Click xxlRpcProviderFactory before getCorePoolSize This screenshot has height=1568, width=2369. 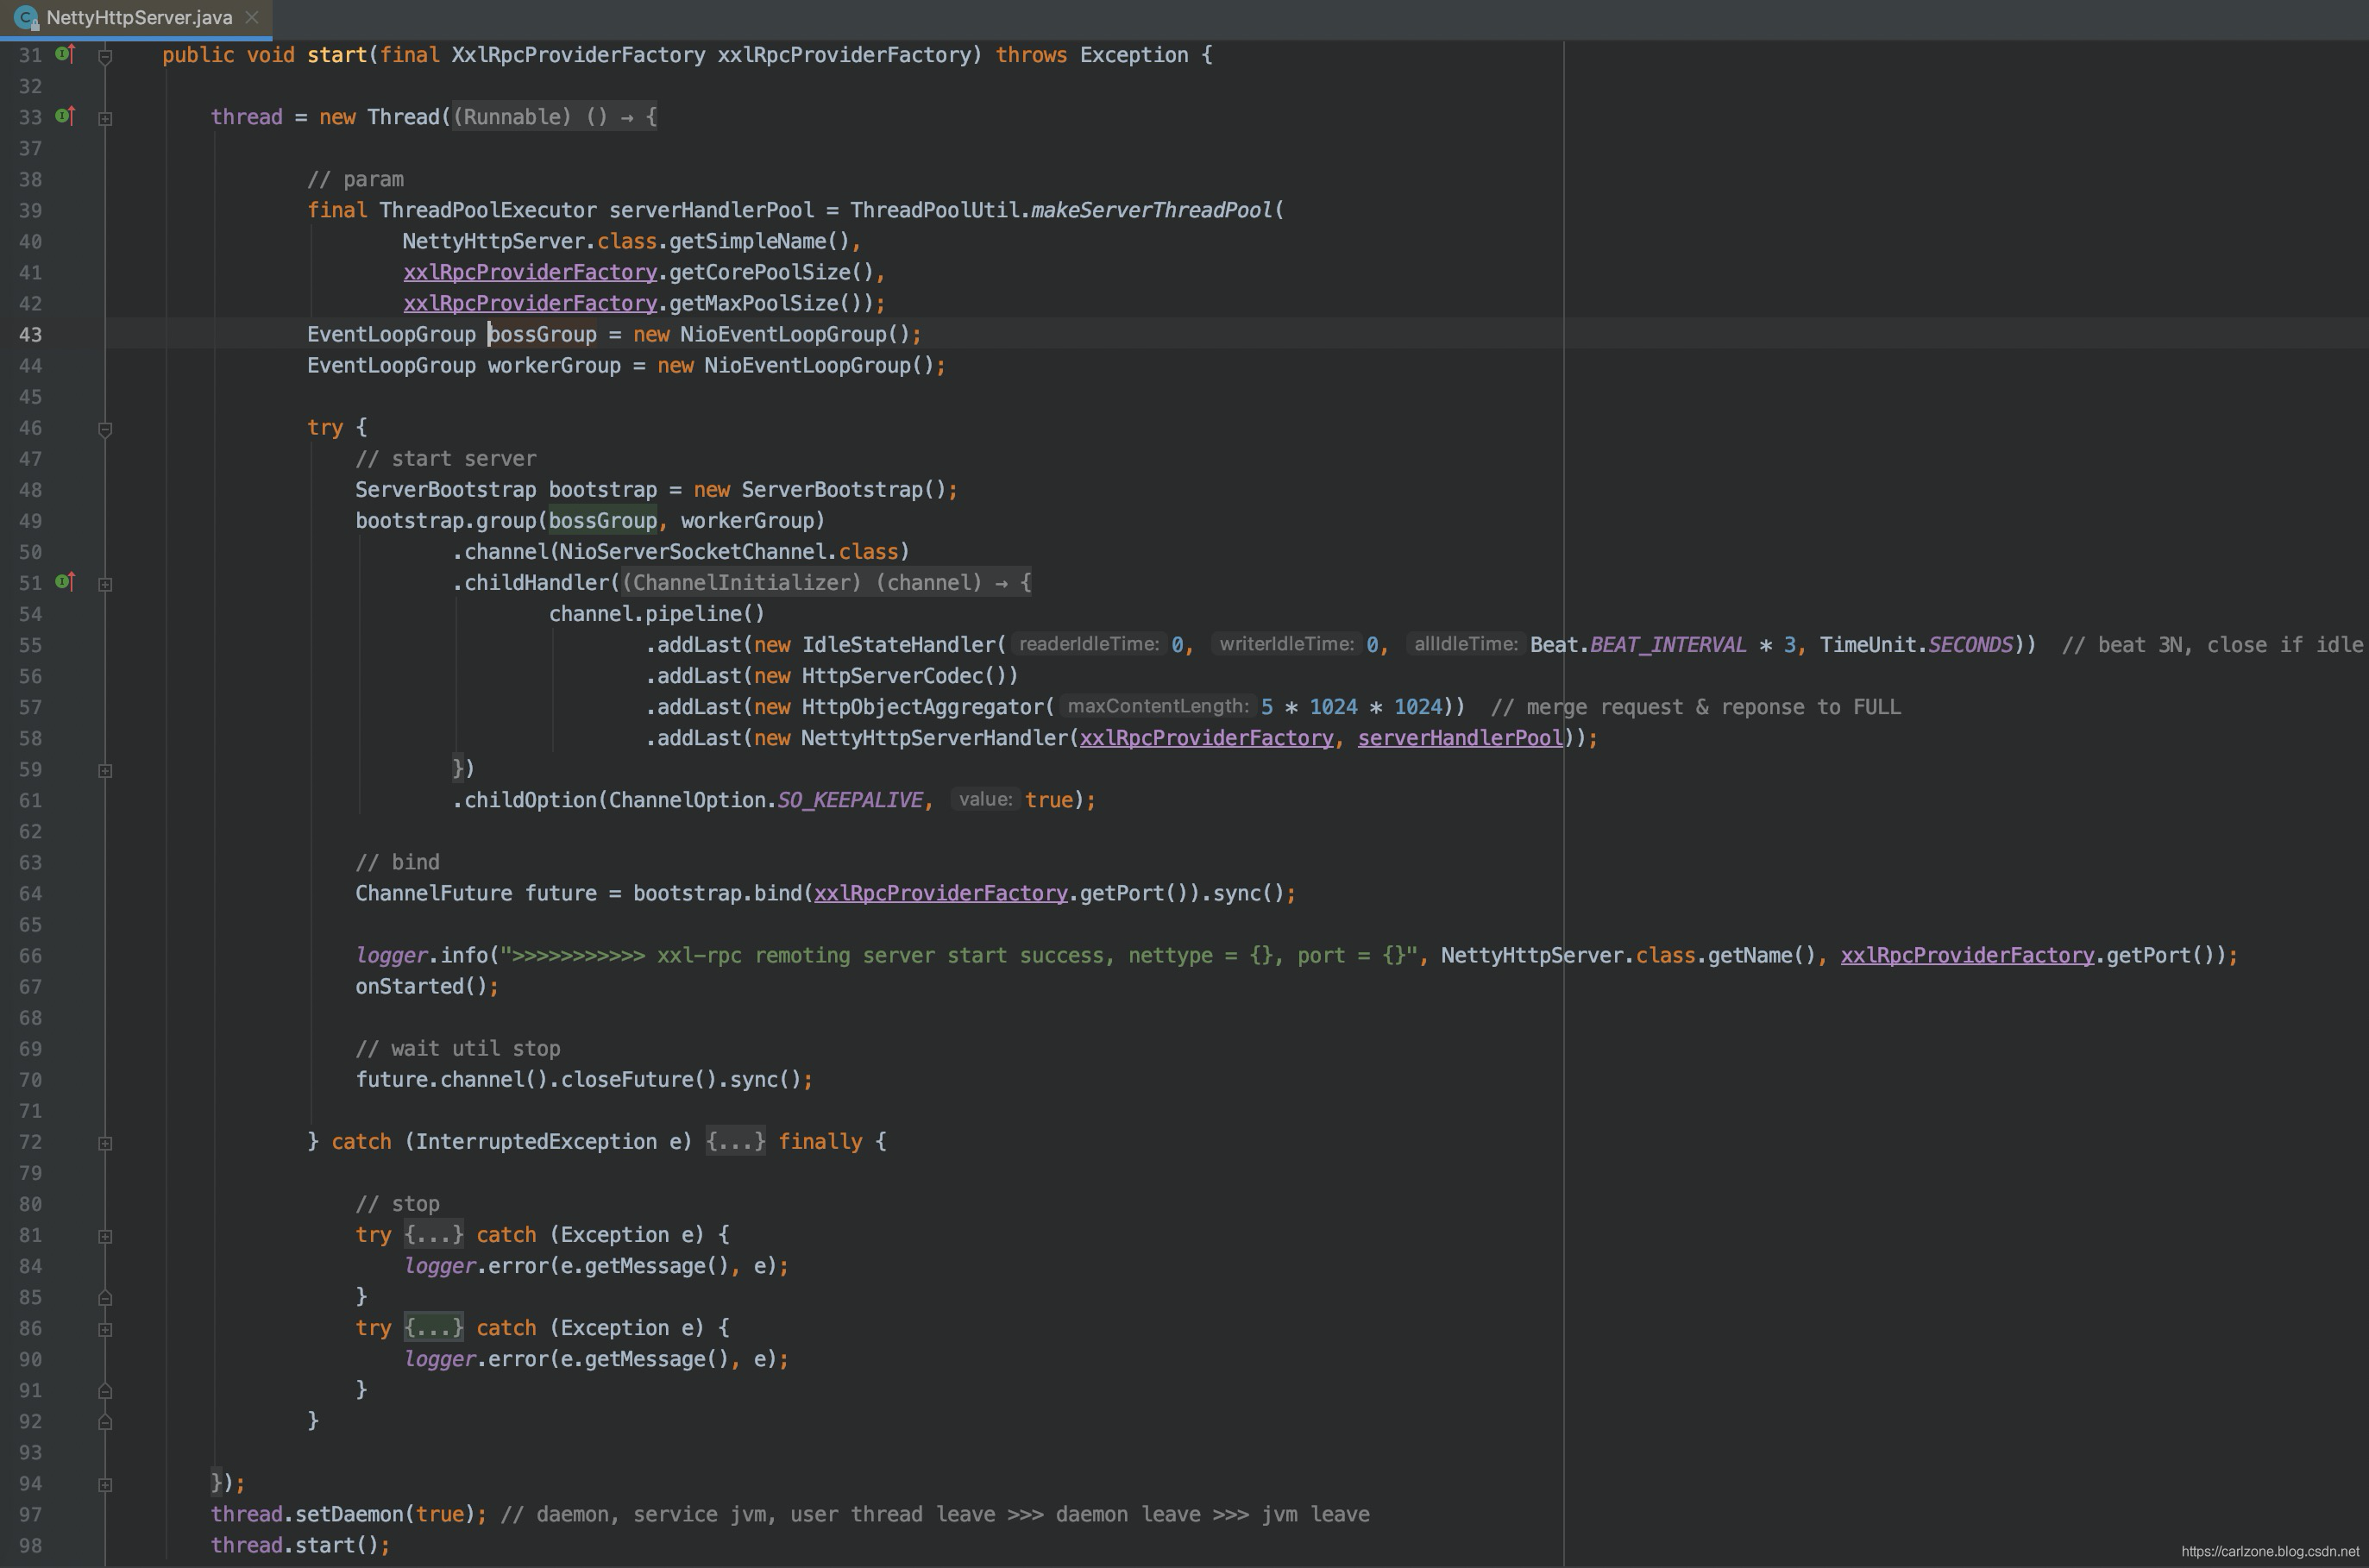pyautogui.click(x=530, y=272)
